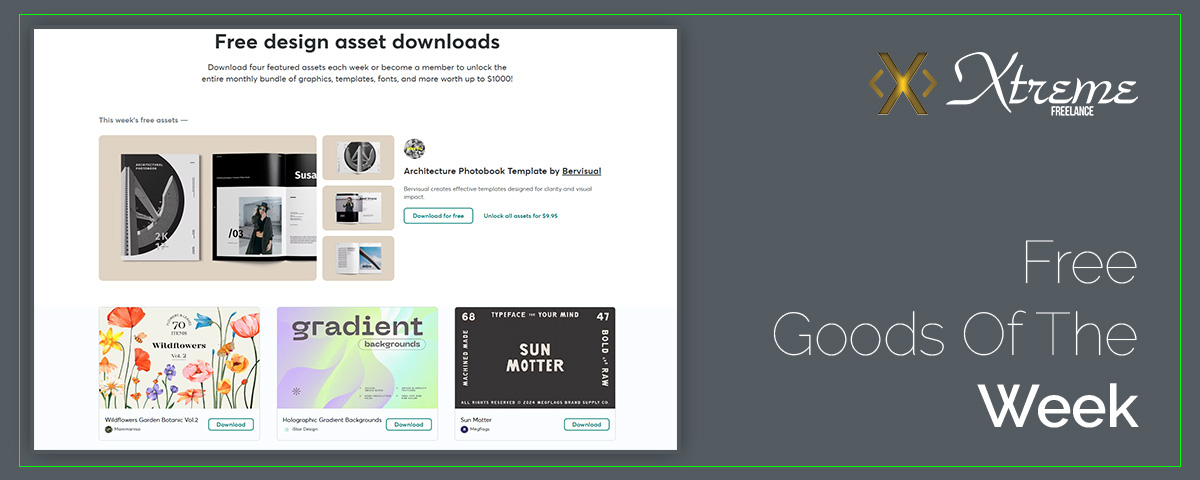Click the gold X Xtreme logo icon
Viewport: 1200px width, 480px height.
pos(902,84)
